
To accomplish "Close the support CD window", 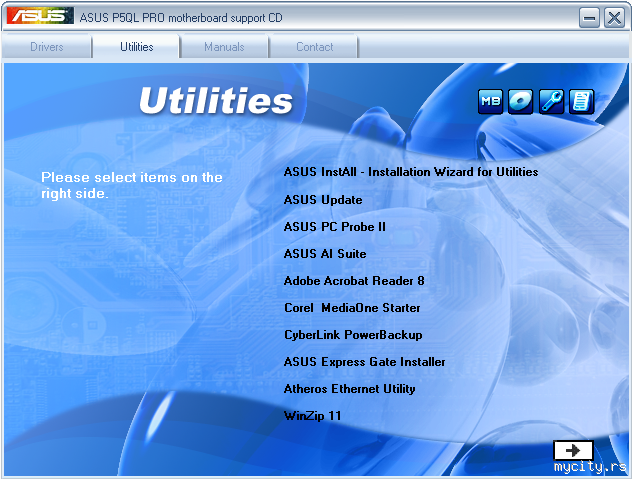I will [614, 18].
